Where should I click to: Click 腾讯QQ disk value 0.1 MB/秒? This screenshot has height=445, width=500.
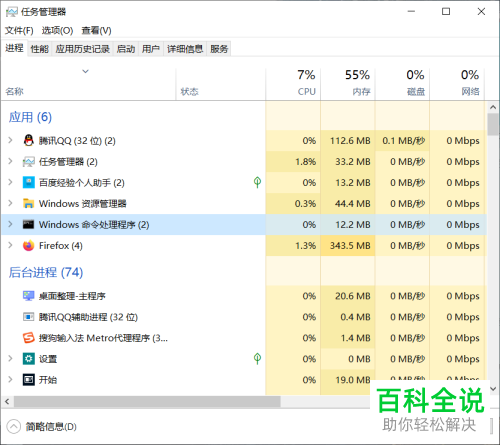(x=404, y=141)
